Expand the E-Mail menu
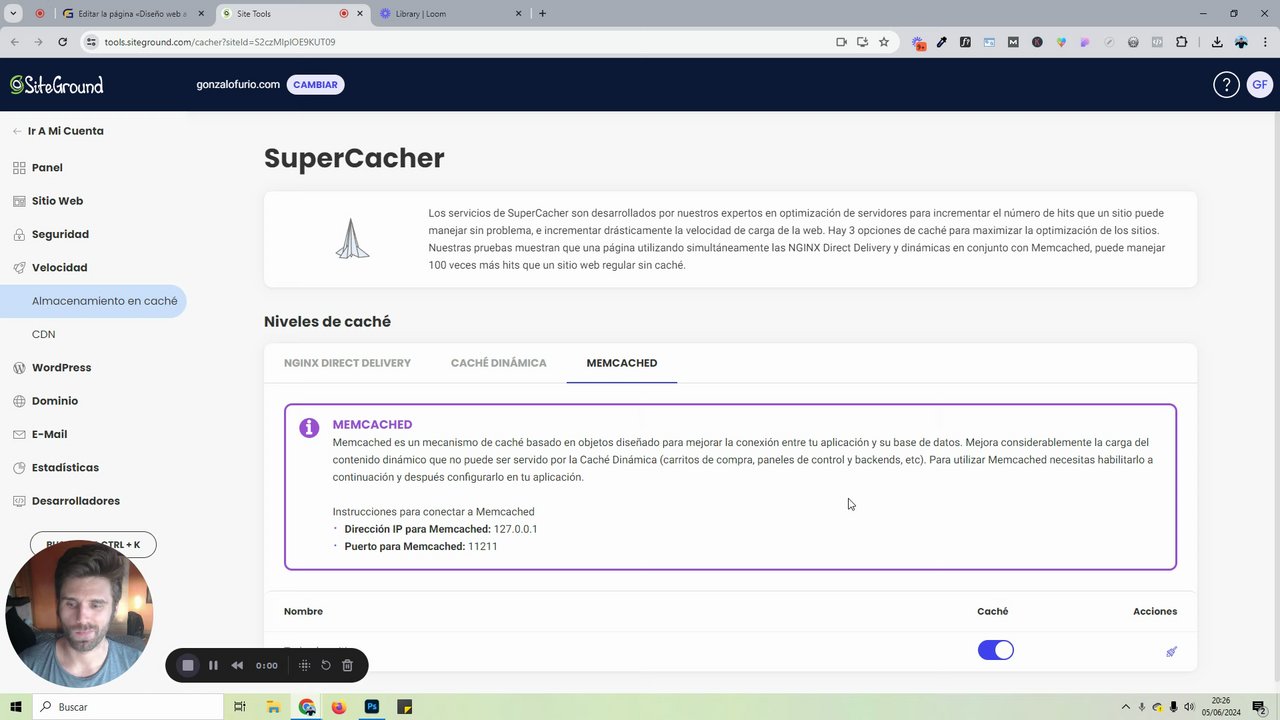Image resolution: width=1280 pixels, height=720 pixels. [49, 434]
